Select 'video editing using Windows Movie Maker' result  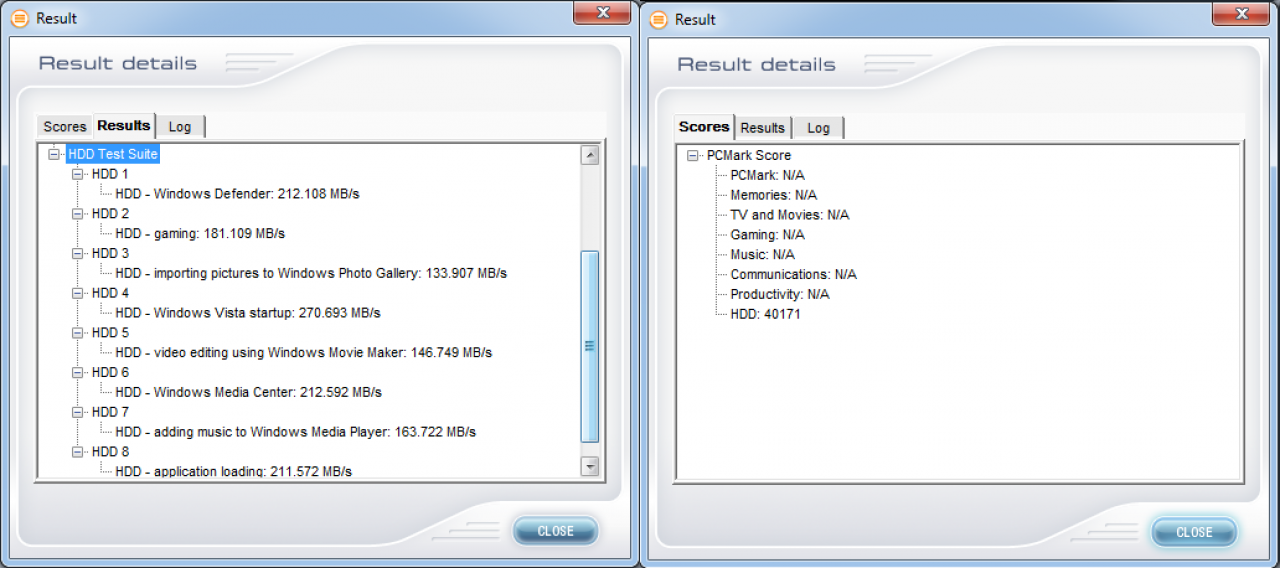(304, 352)
